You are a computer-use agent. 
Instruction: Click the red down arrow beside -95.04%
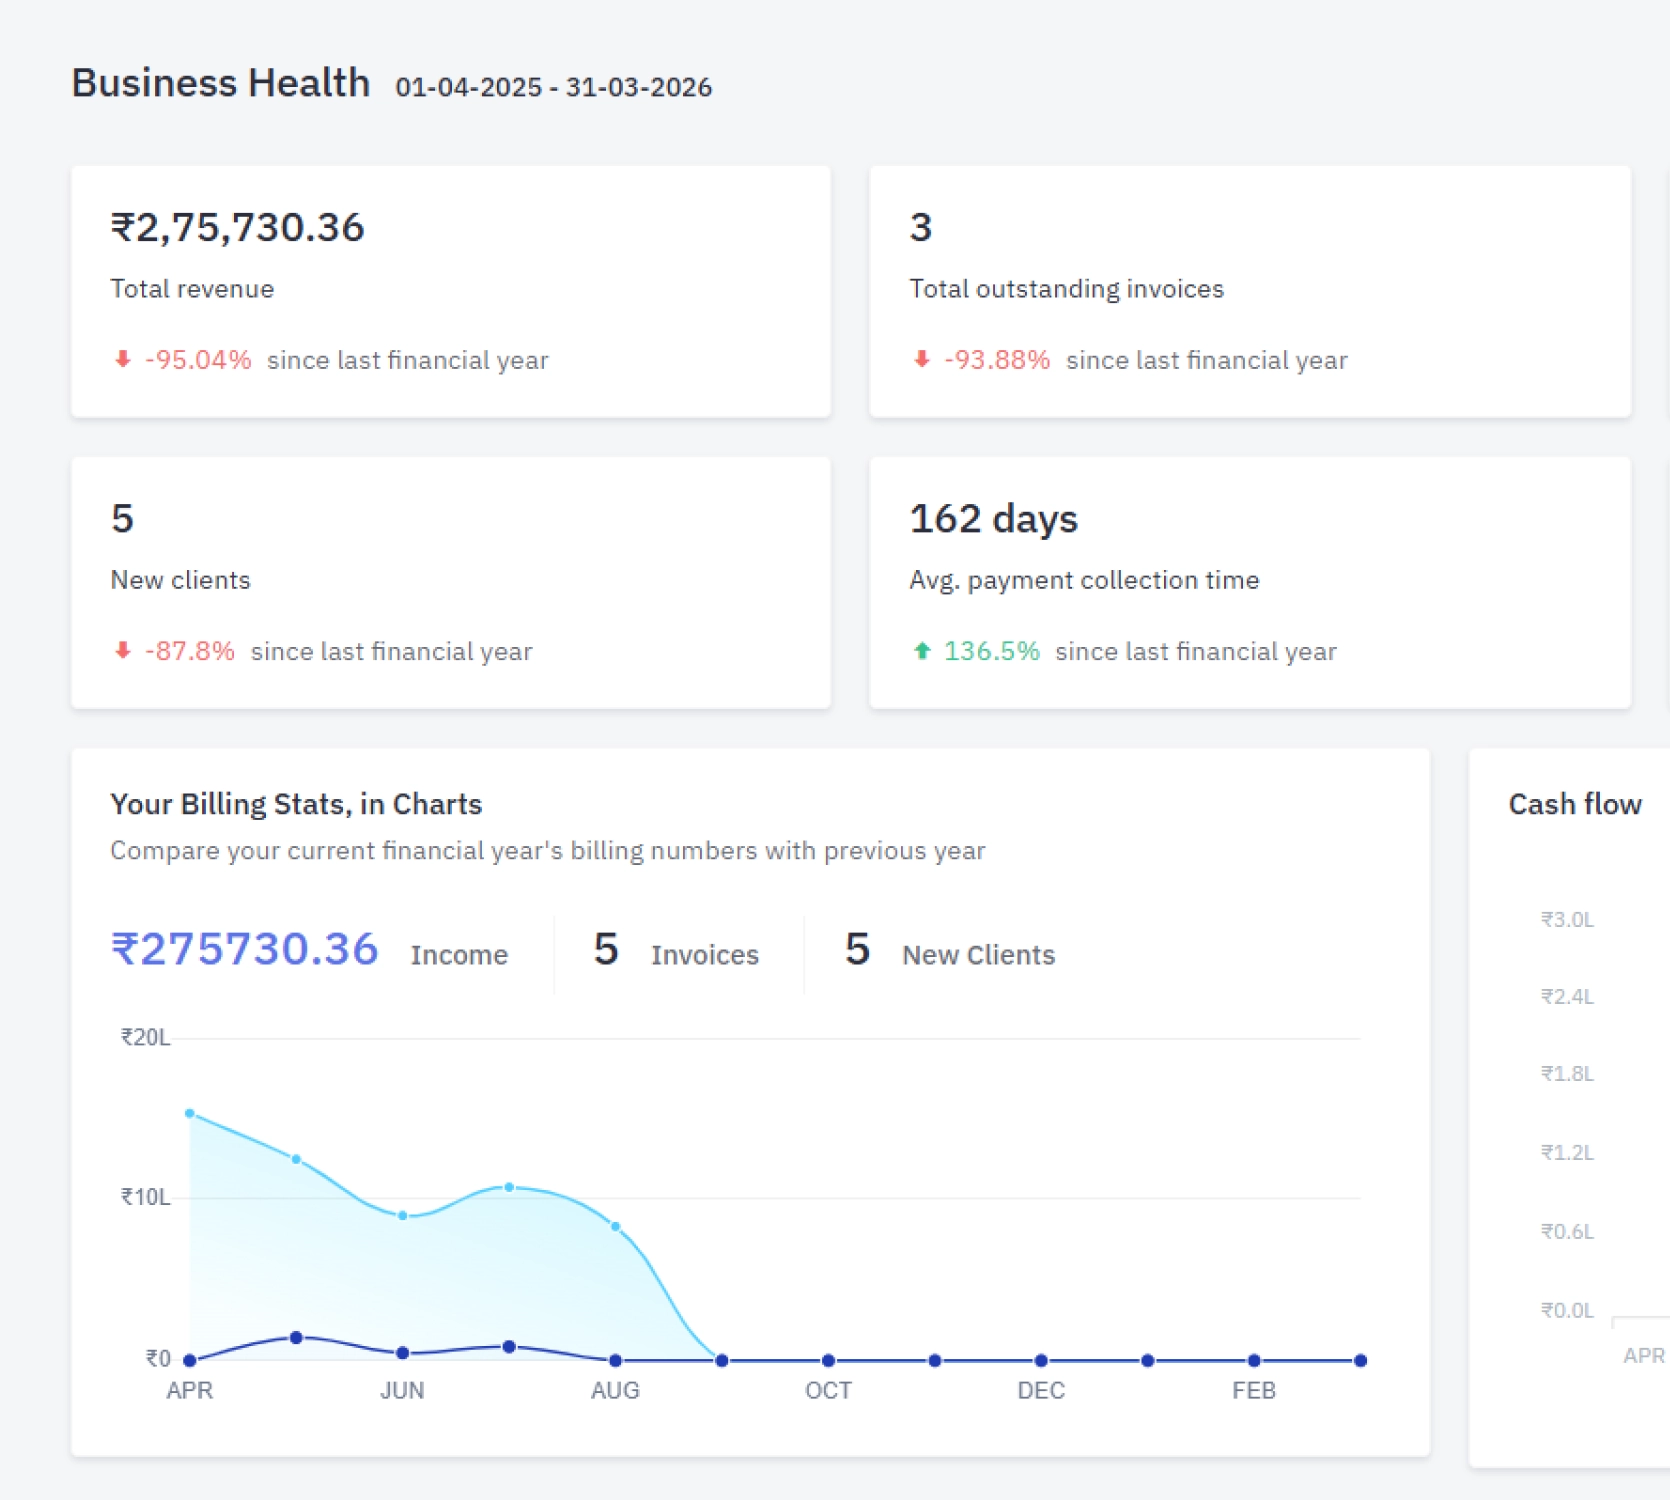[122, 358]
